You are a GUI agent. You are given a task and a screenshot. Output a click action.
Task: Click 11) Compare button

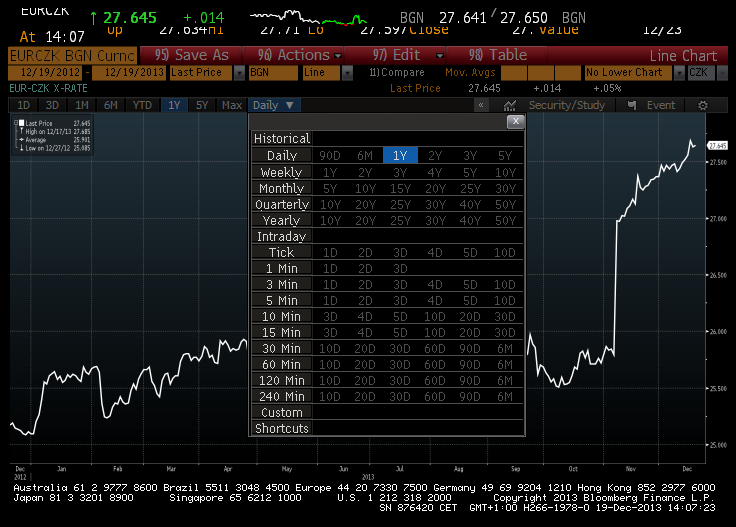click(397, 72)
